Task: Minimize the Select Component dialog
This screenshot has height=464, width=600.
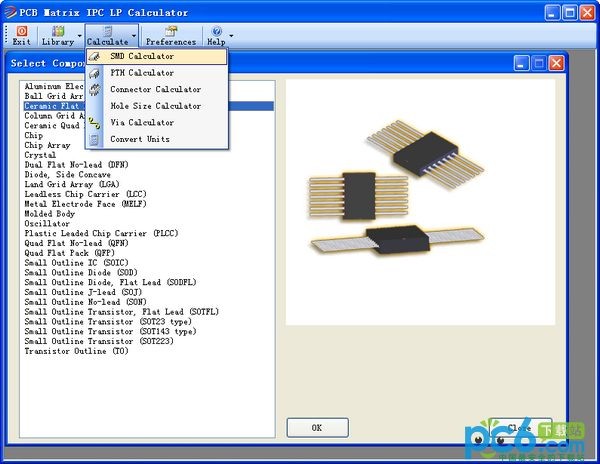Action: click(x=521, y=63)
